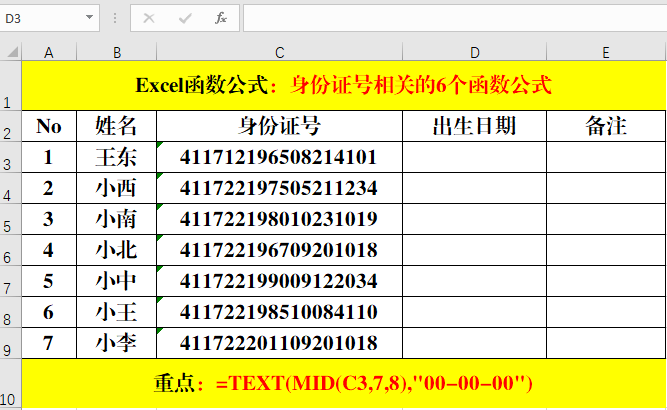
Task: Click the name cell '小王'
Action: pyautogui.click(x=117, y=313)
